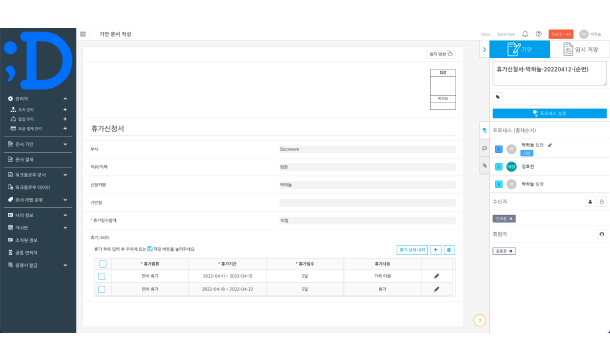This screenshot has height=361, width=610.
Task: Click the 휴가 상세 내역 button
Action: [412, 250]
